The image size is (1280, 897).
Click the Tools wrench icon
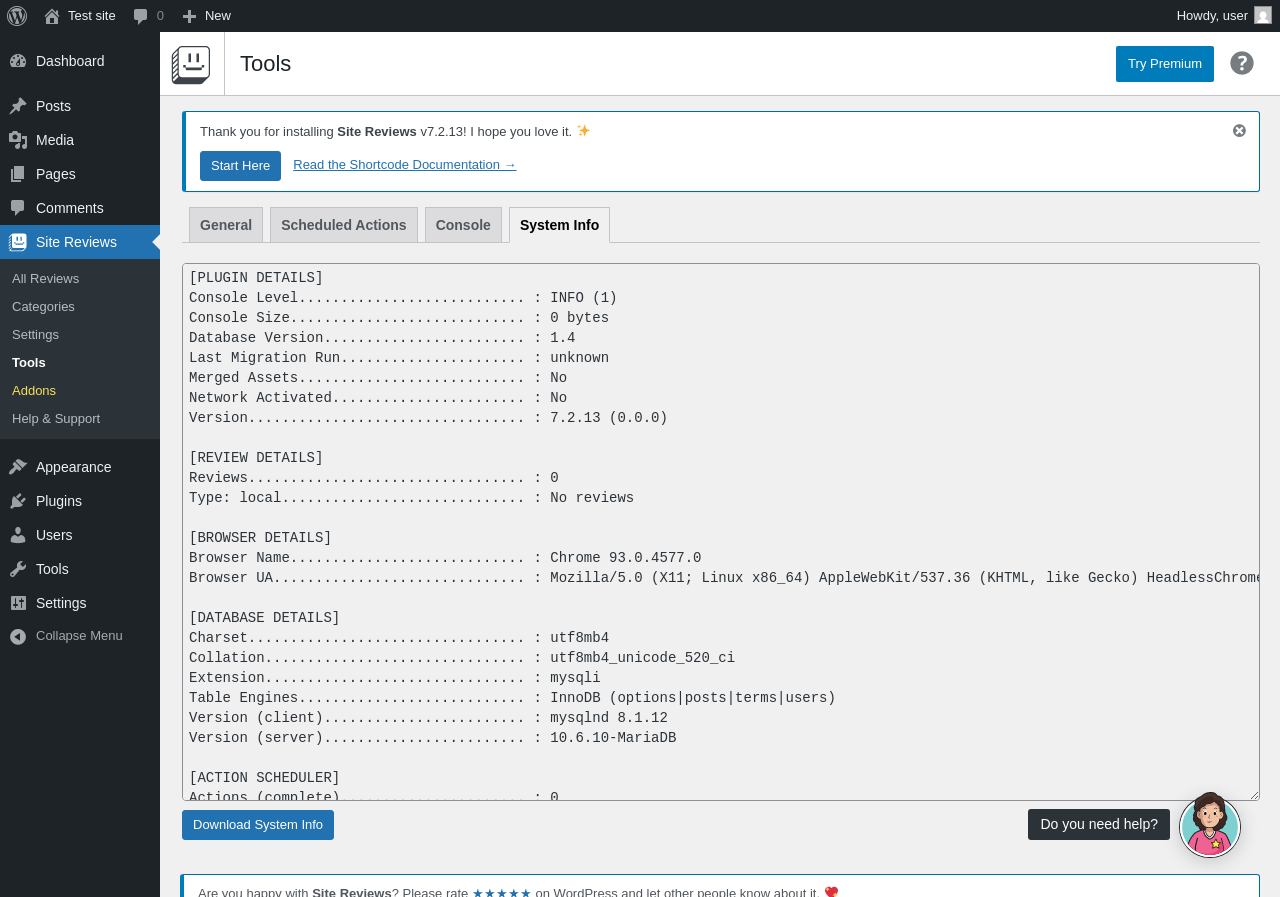coord(18,569)
